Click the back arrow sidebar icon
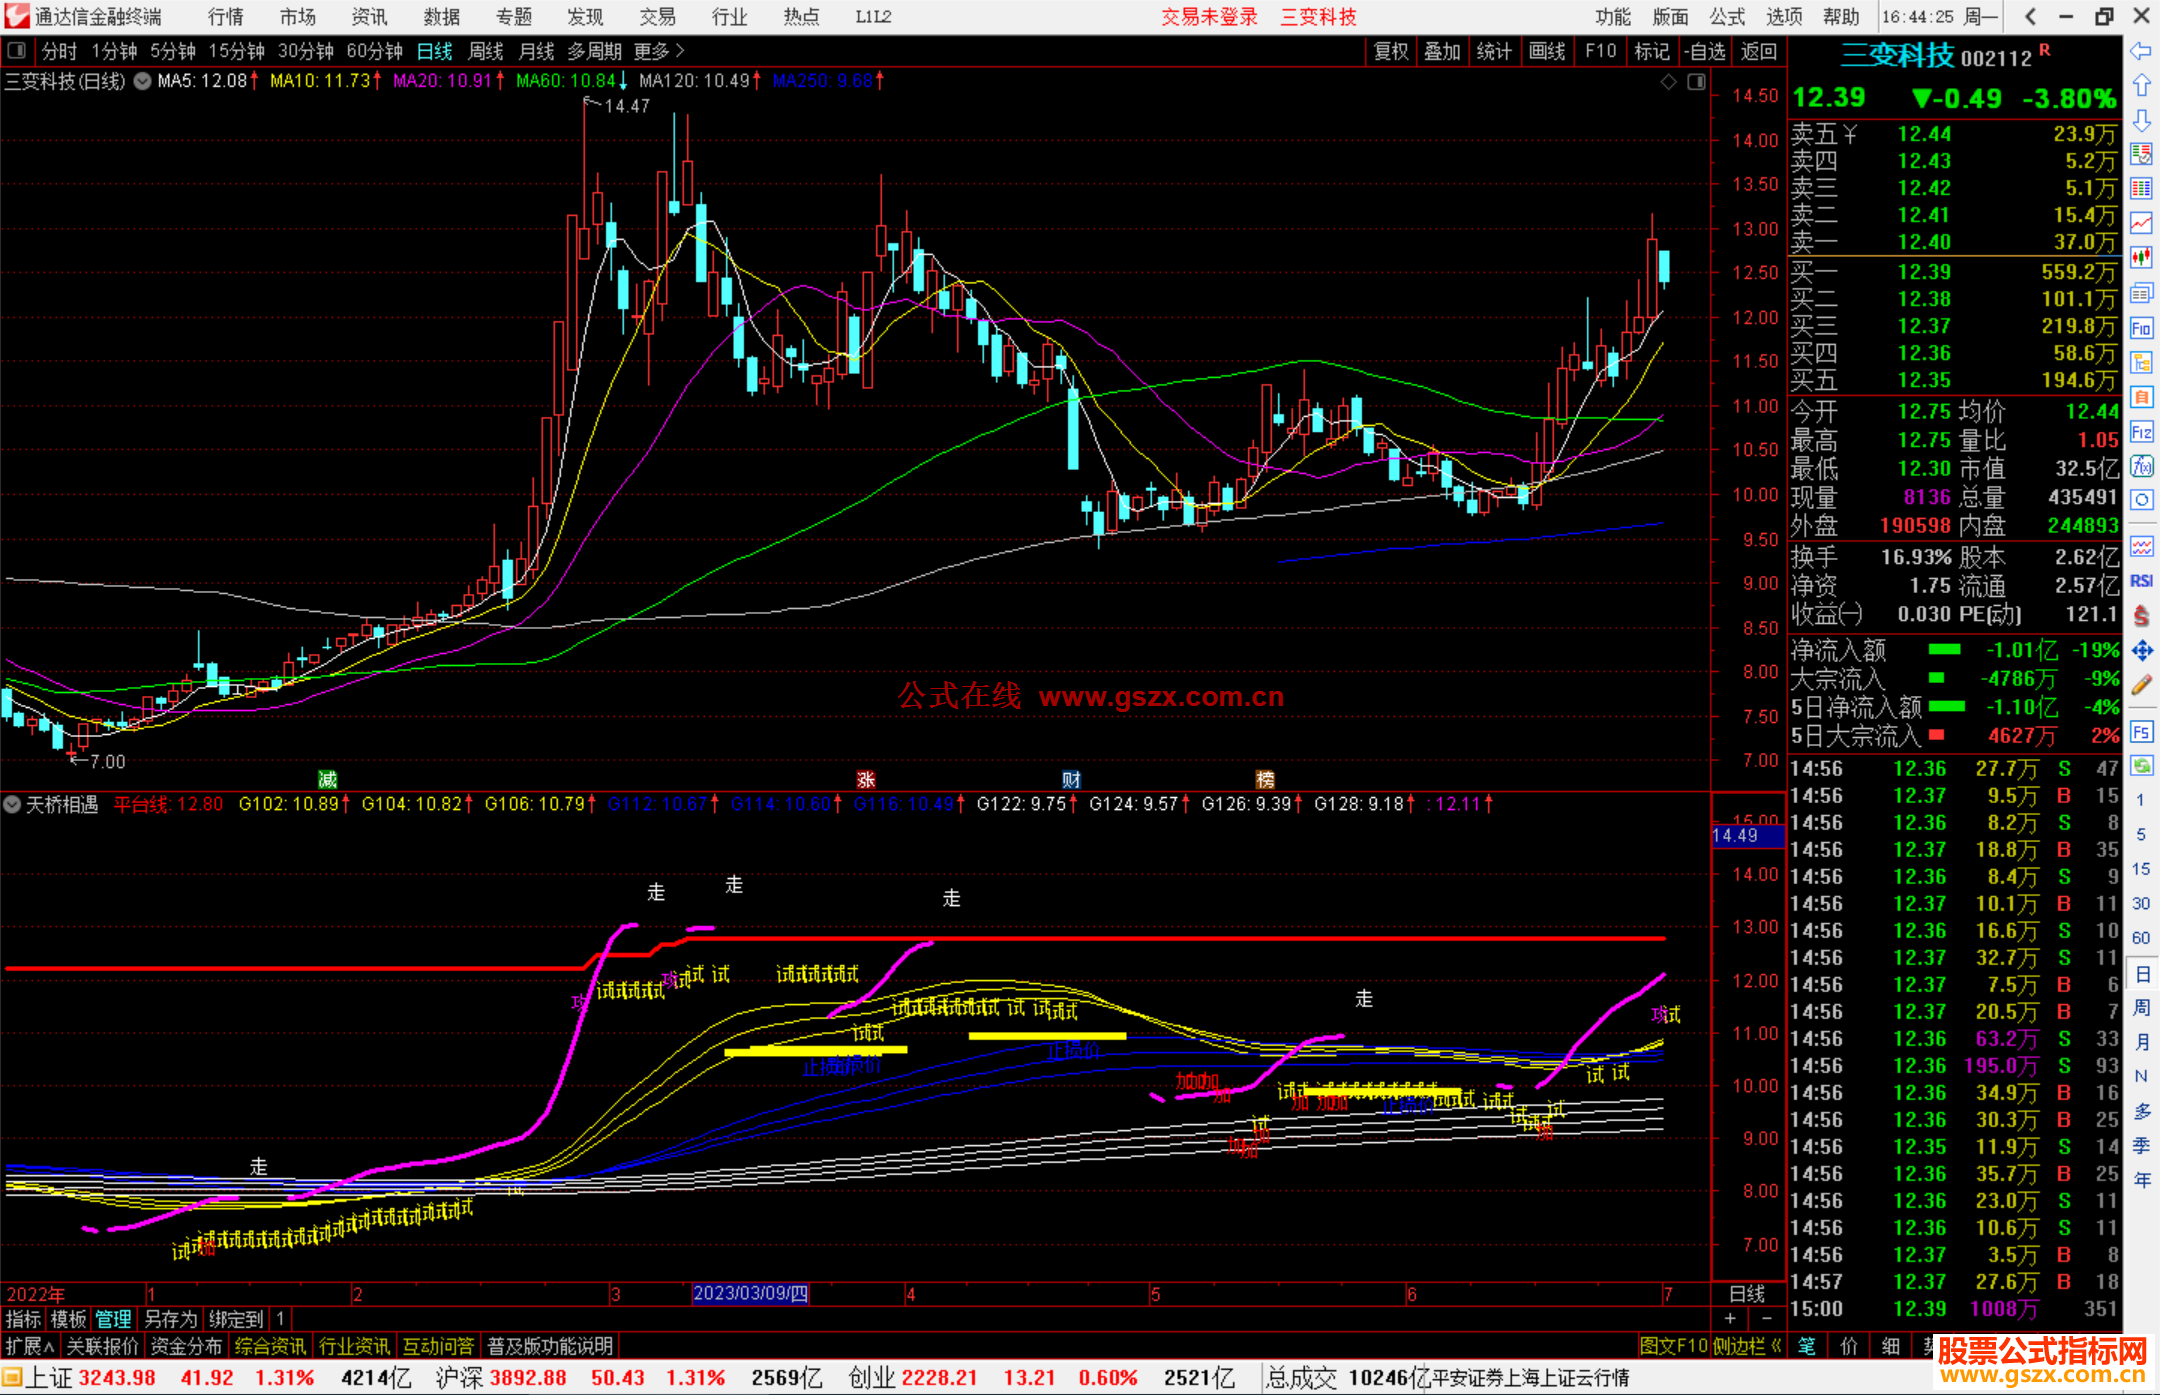 click(x=2141, y=51)
